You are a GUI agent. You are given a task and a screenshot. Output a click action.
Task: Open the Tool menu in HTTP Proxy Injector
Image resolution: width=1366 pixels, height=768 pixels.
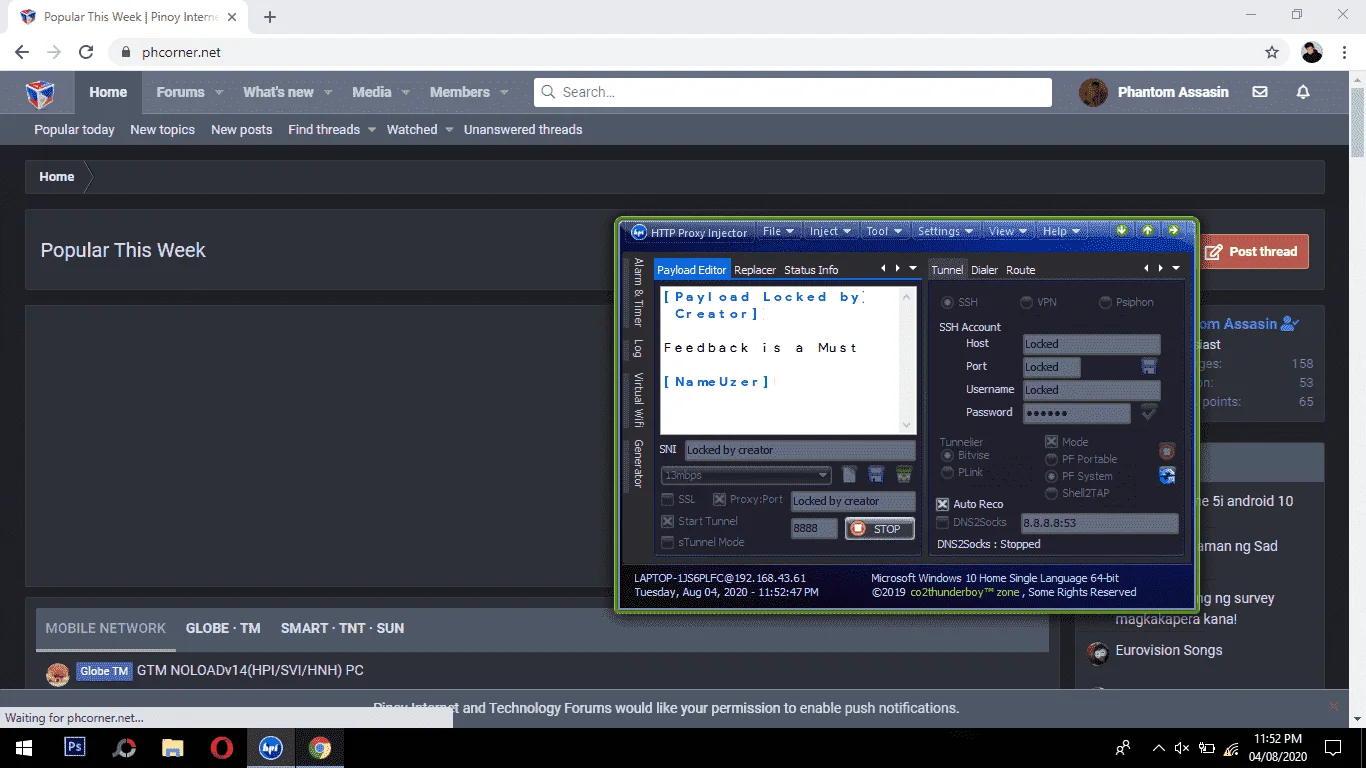884,231
